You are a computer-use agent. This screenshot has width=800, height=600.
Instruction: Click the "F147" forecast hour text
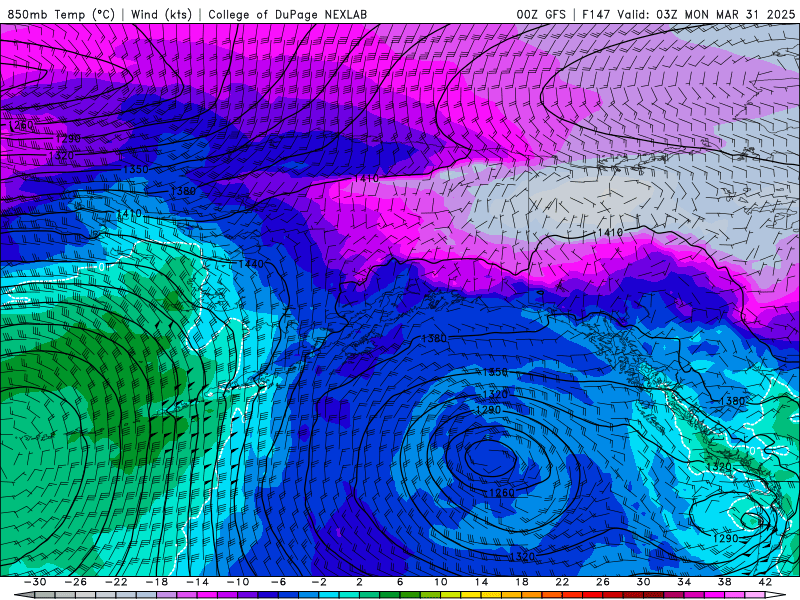596,14
